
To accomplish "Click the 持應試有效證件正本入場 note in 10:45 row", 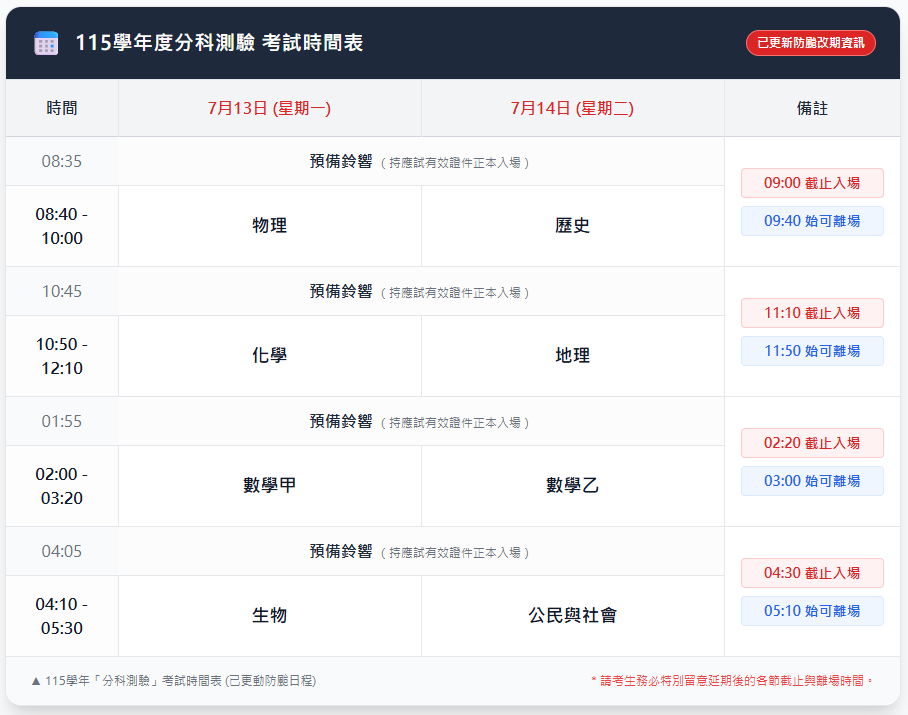I will [455, 293].
